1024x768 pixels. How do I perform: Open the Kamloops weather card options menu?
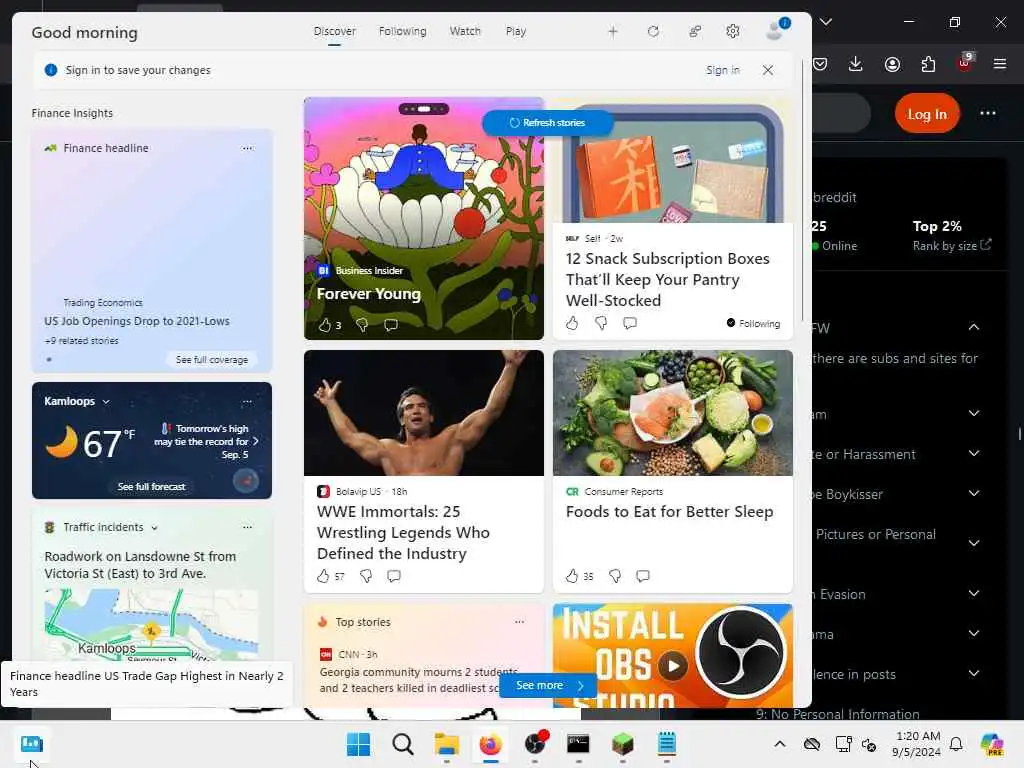coord(247,402)
